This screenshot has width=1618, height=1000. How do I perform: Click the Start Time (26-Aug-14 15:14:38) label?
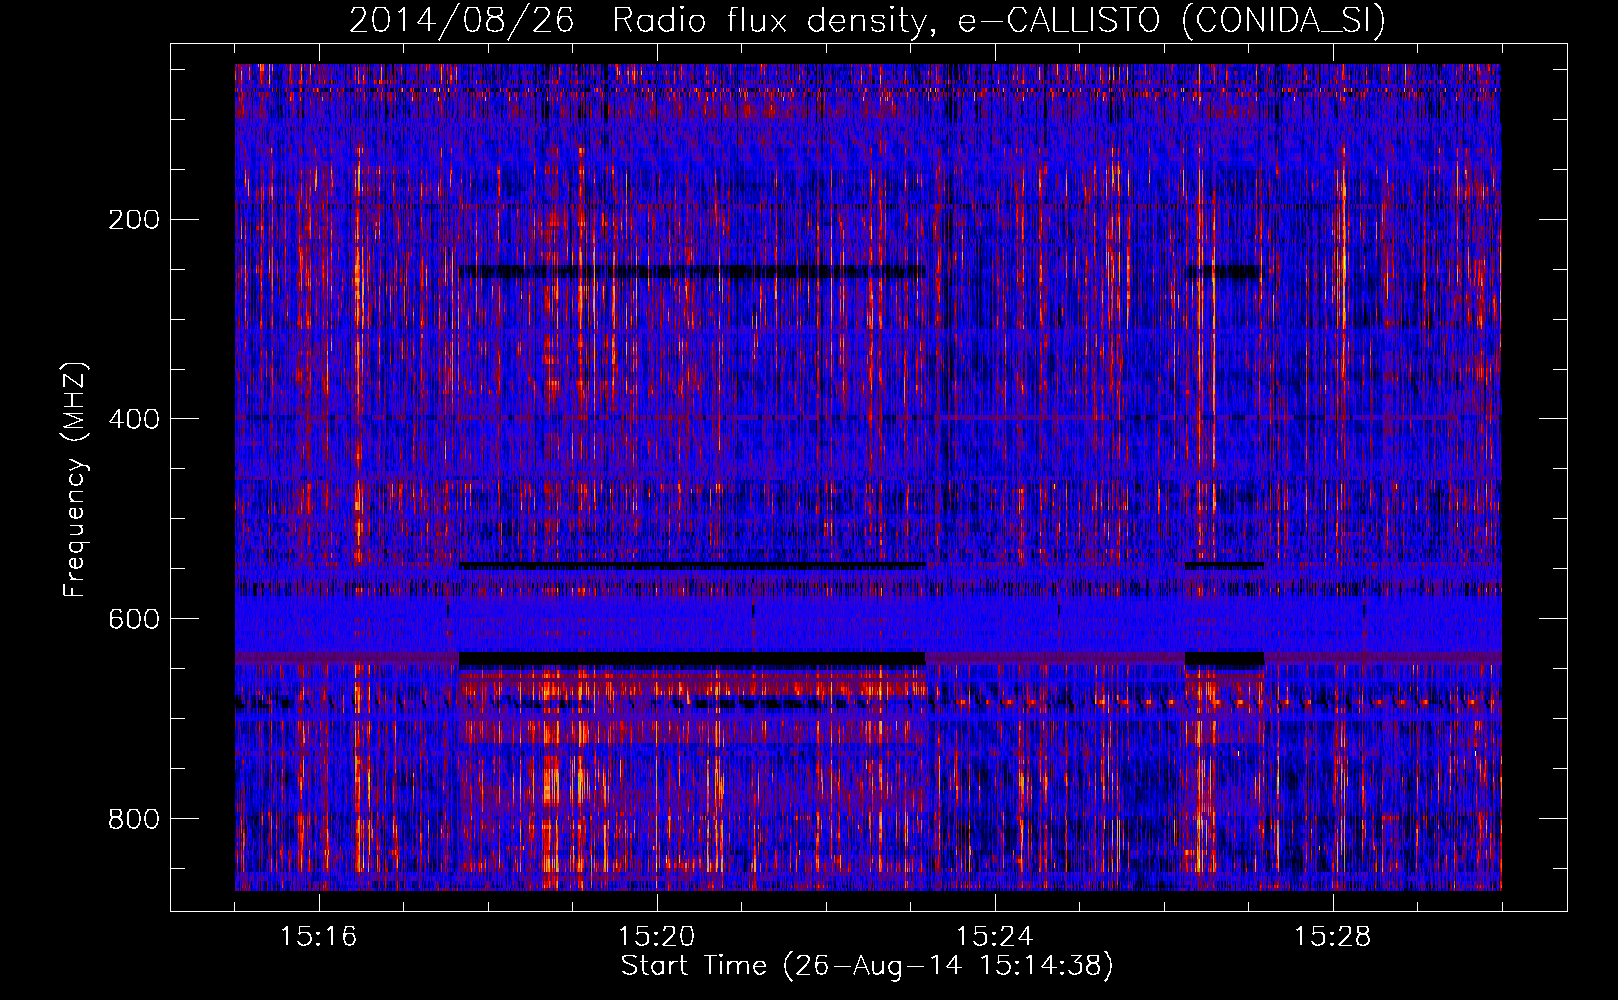click(867, 966)
